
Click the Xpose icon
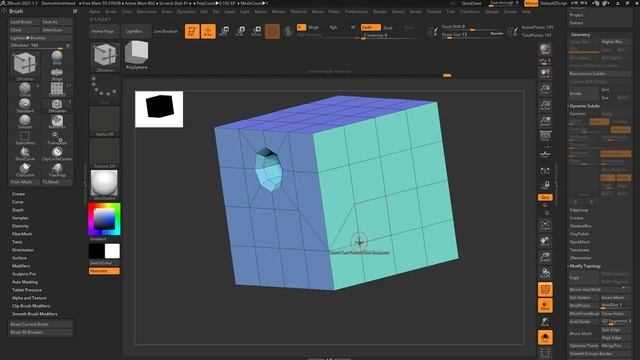[x=545, y=353]
